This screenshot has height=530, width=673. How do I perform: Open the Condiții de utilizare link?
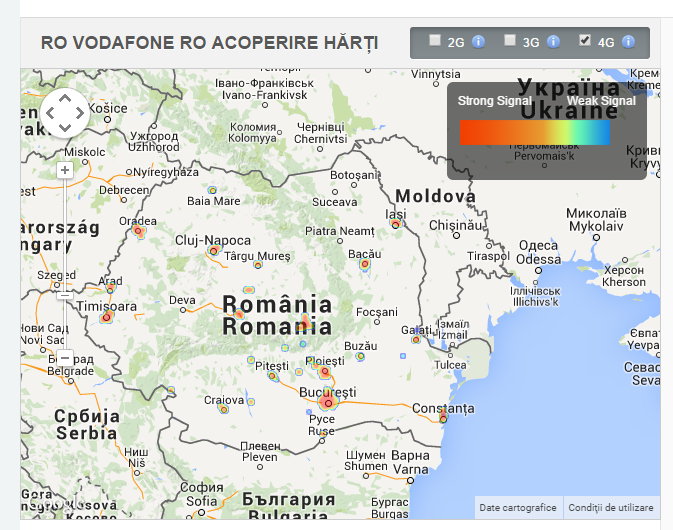[x=610, y=508]
